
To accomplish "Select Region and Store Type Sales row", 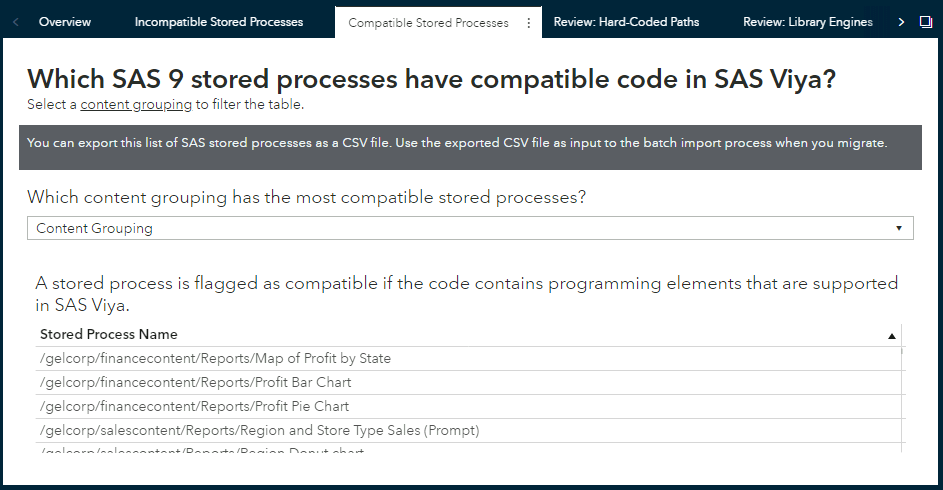I will coord(259,430).
